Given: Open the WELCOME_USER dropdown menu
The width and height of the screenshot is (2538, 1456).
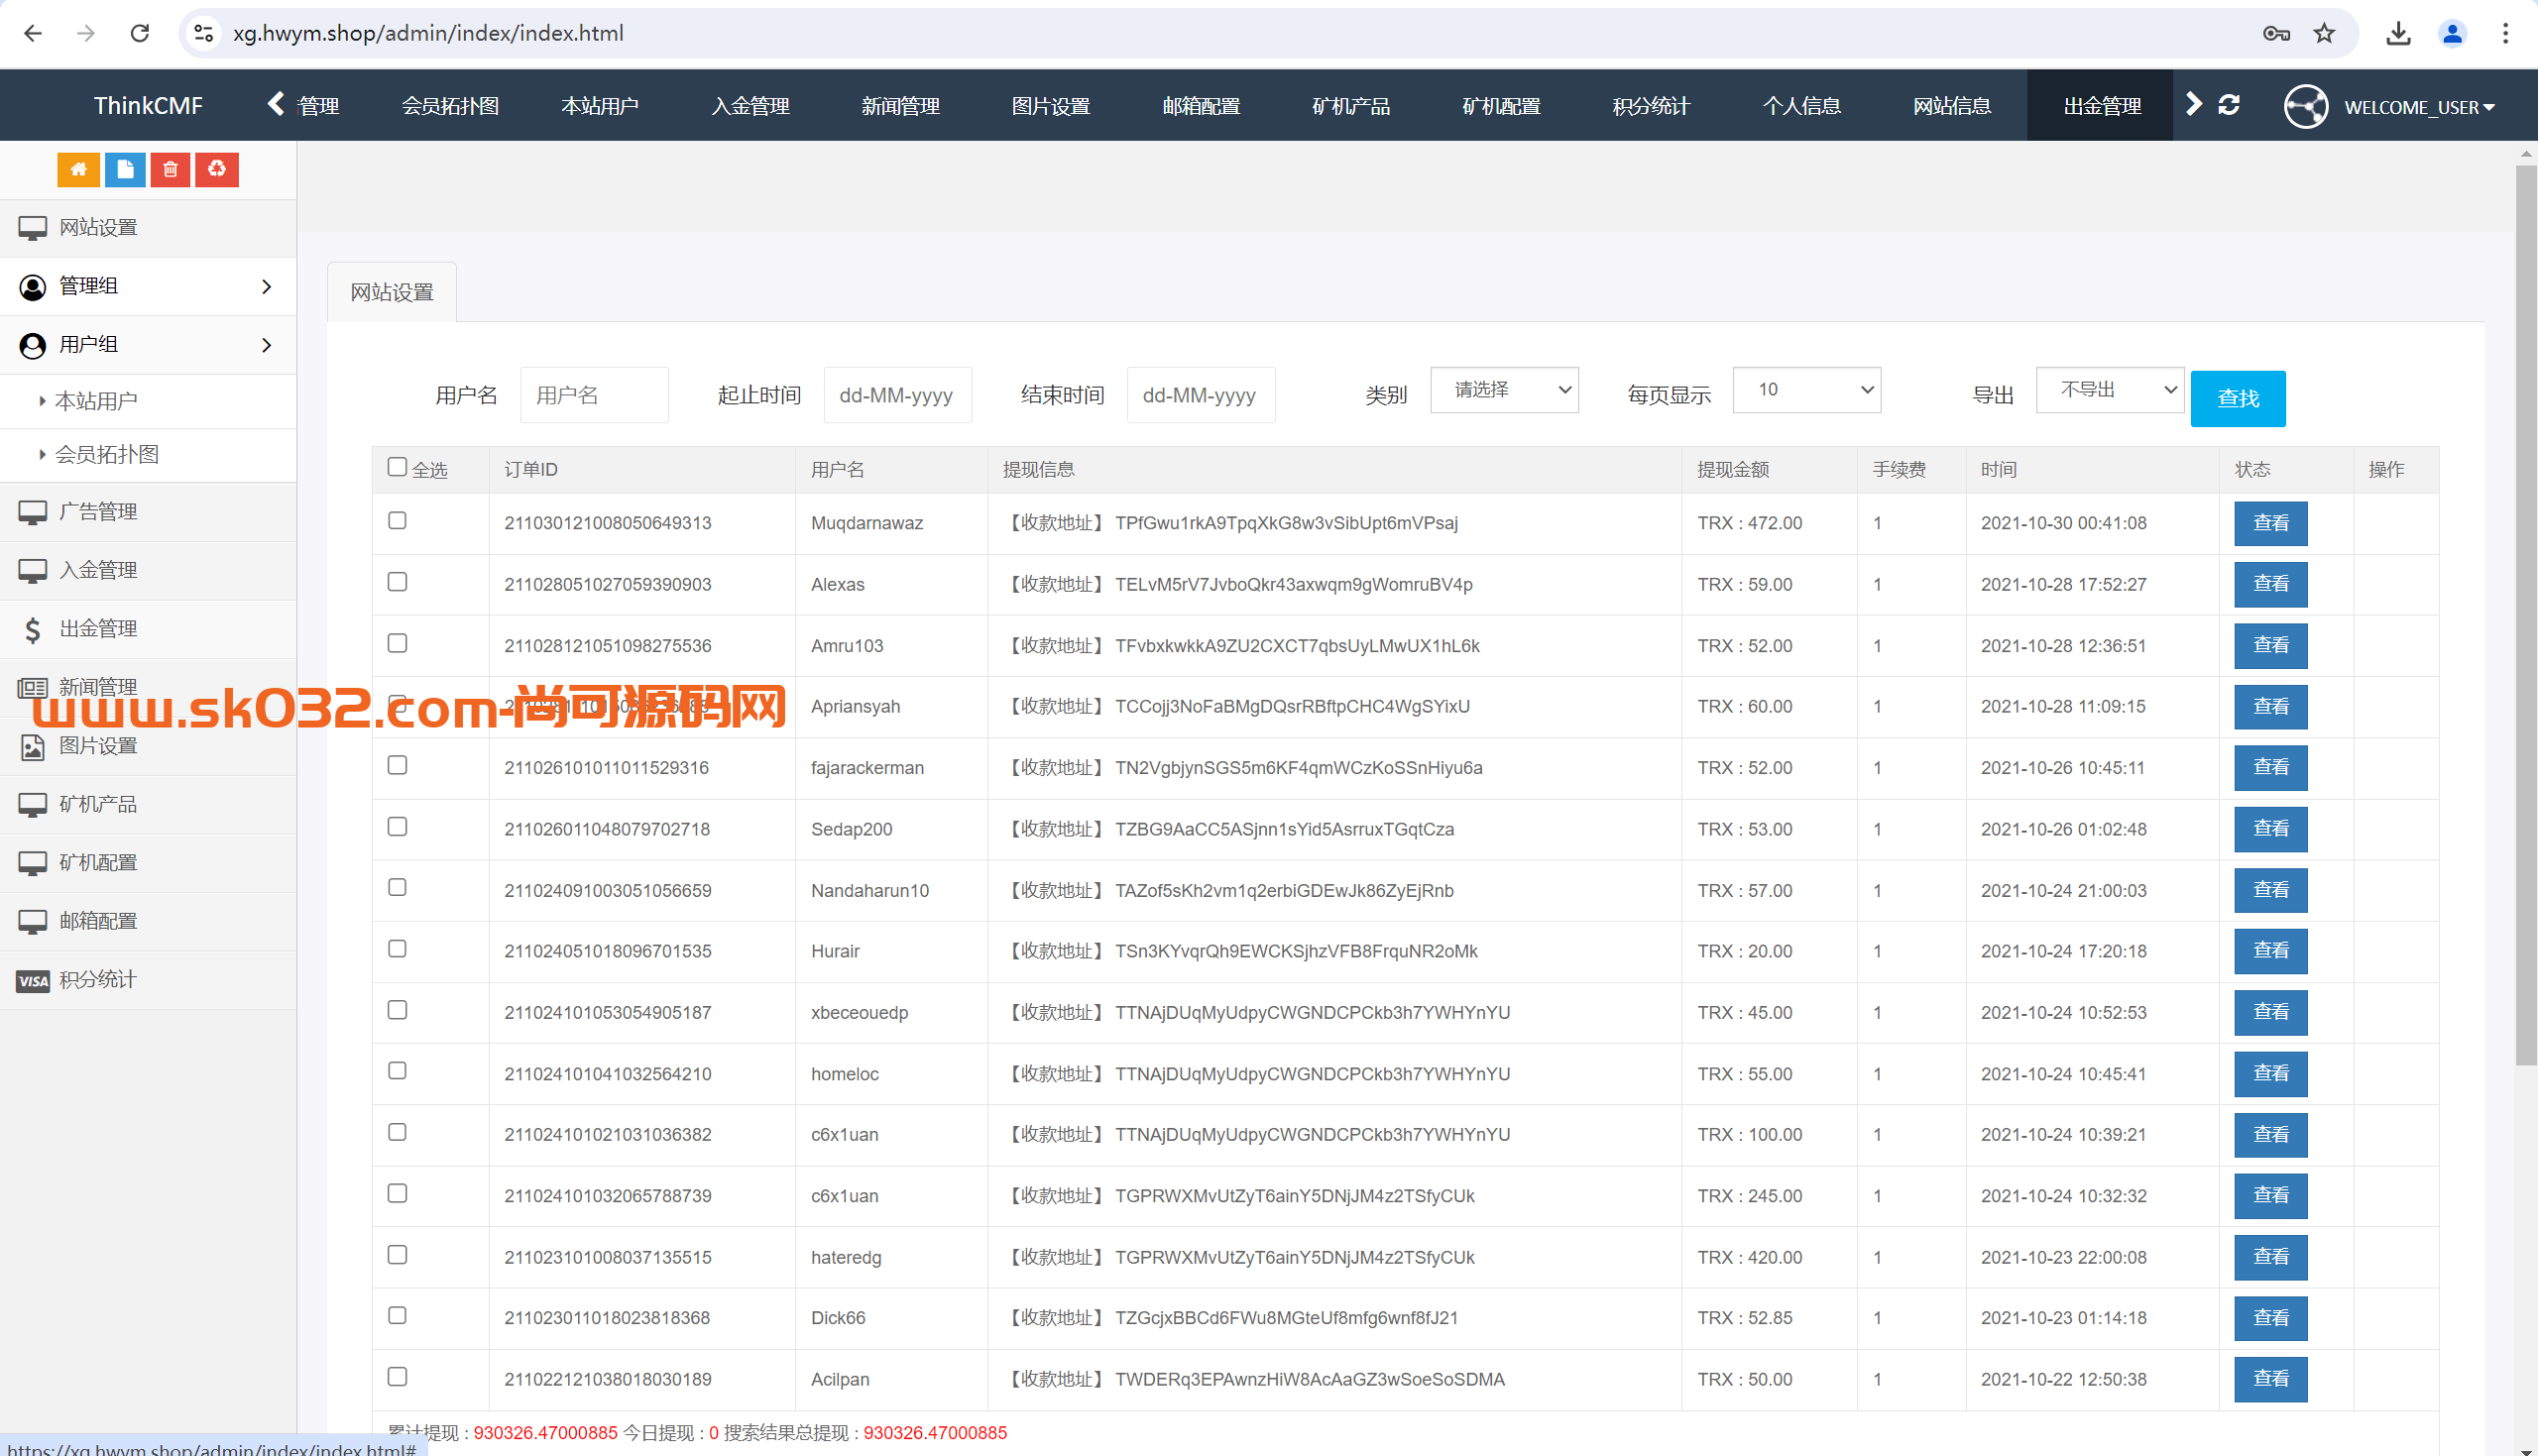Looking at the screenshot, I should coord(2419,107).
